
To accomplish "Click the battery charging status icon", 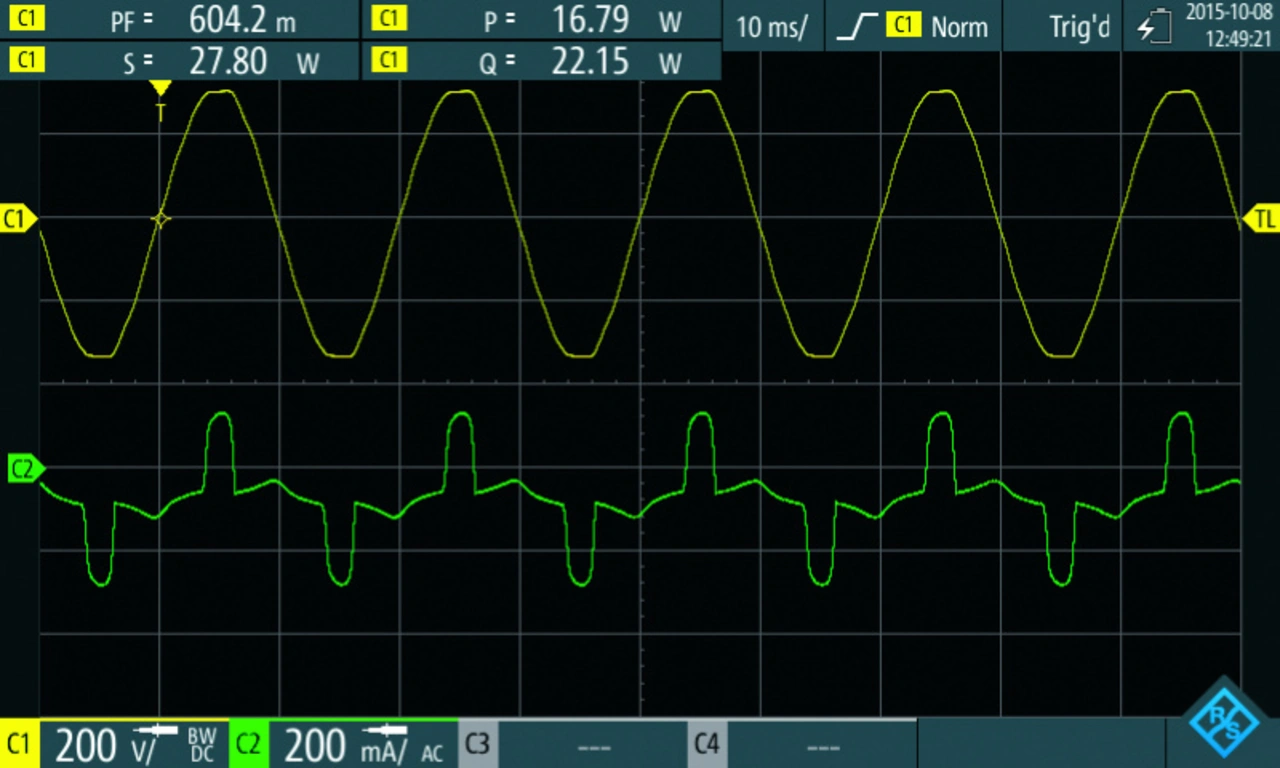I will (x=1154, y=27).
